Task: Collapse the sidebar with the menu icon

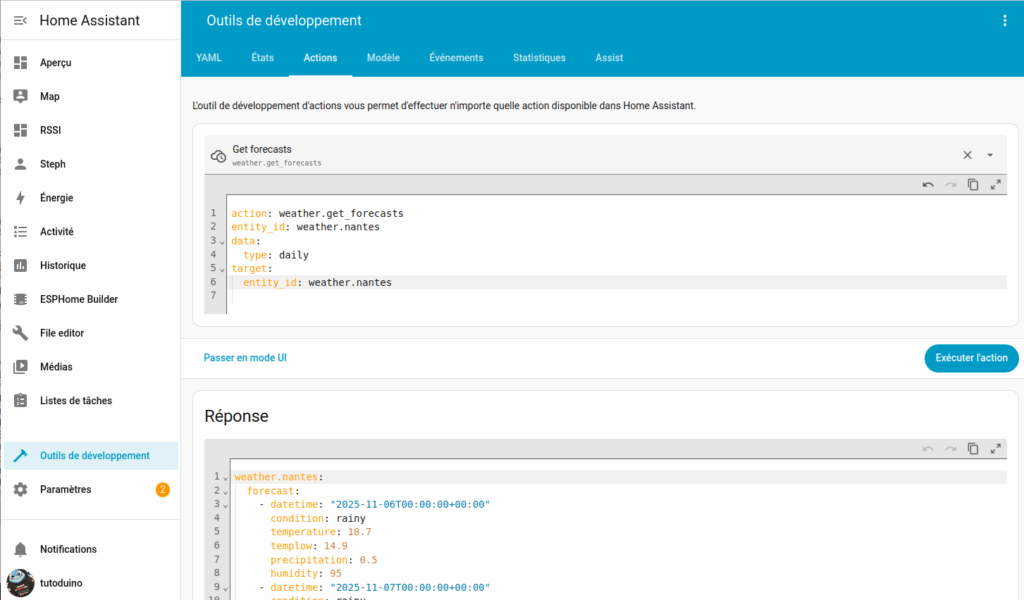Action: pos(20,20)
